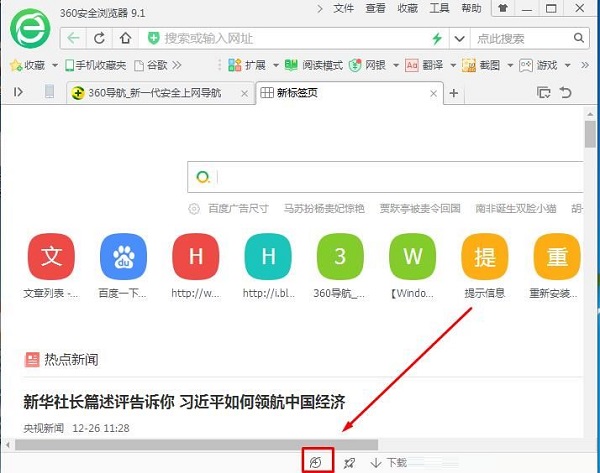This screenshot has height=473, width=600.
Task: Open the 截图 screenshot dropdown arrow
Action: click(509, 65)
